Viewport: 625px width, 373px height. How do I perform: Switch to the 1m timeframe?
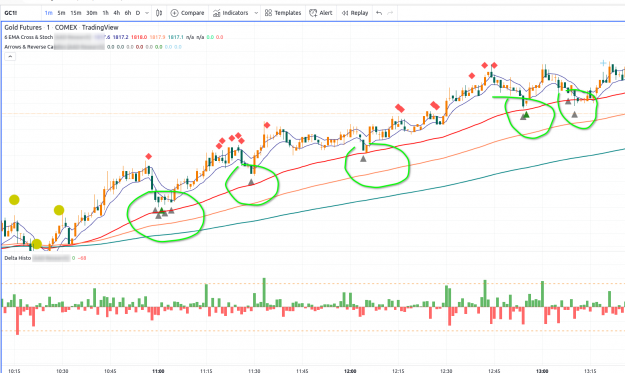(x=49, y=13)
